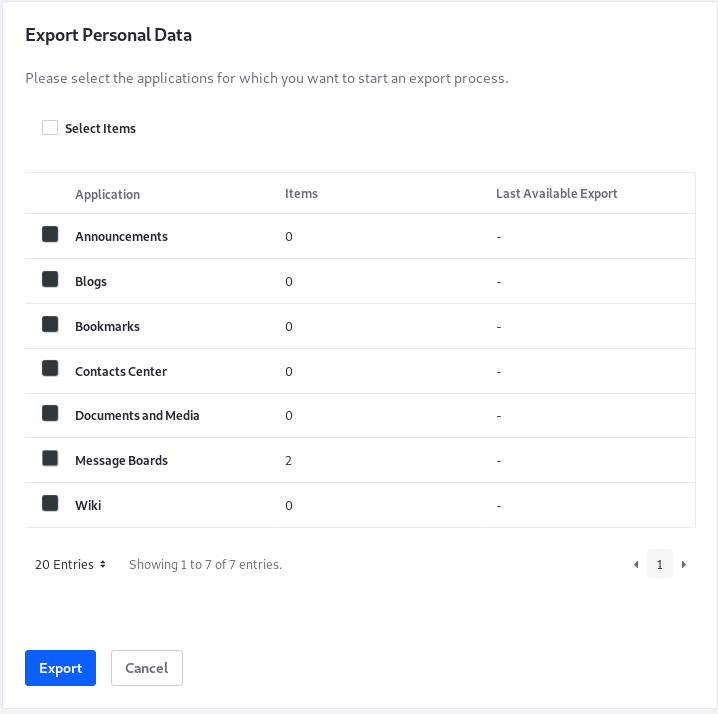718x714 pixels.
Task: Click the Cancel button
Action: point(147,668)
